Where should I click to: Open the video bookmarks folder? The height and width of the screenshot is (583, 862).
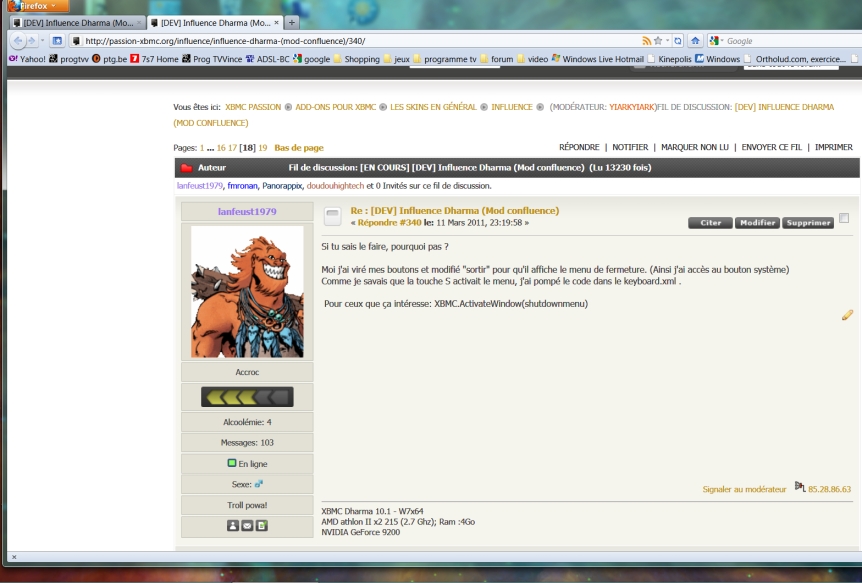pyautogui.click(x=532, y=59)
